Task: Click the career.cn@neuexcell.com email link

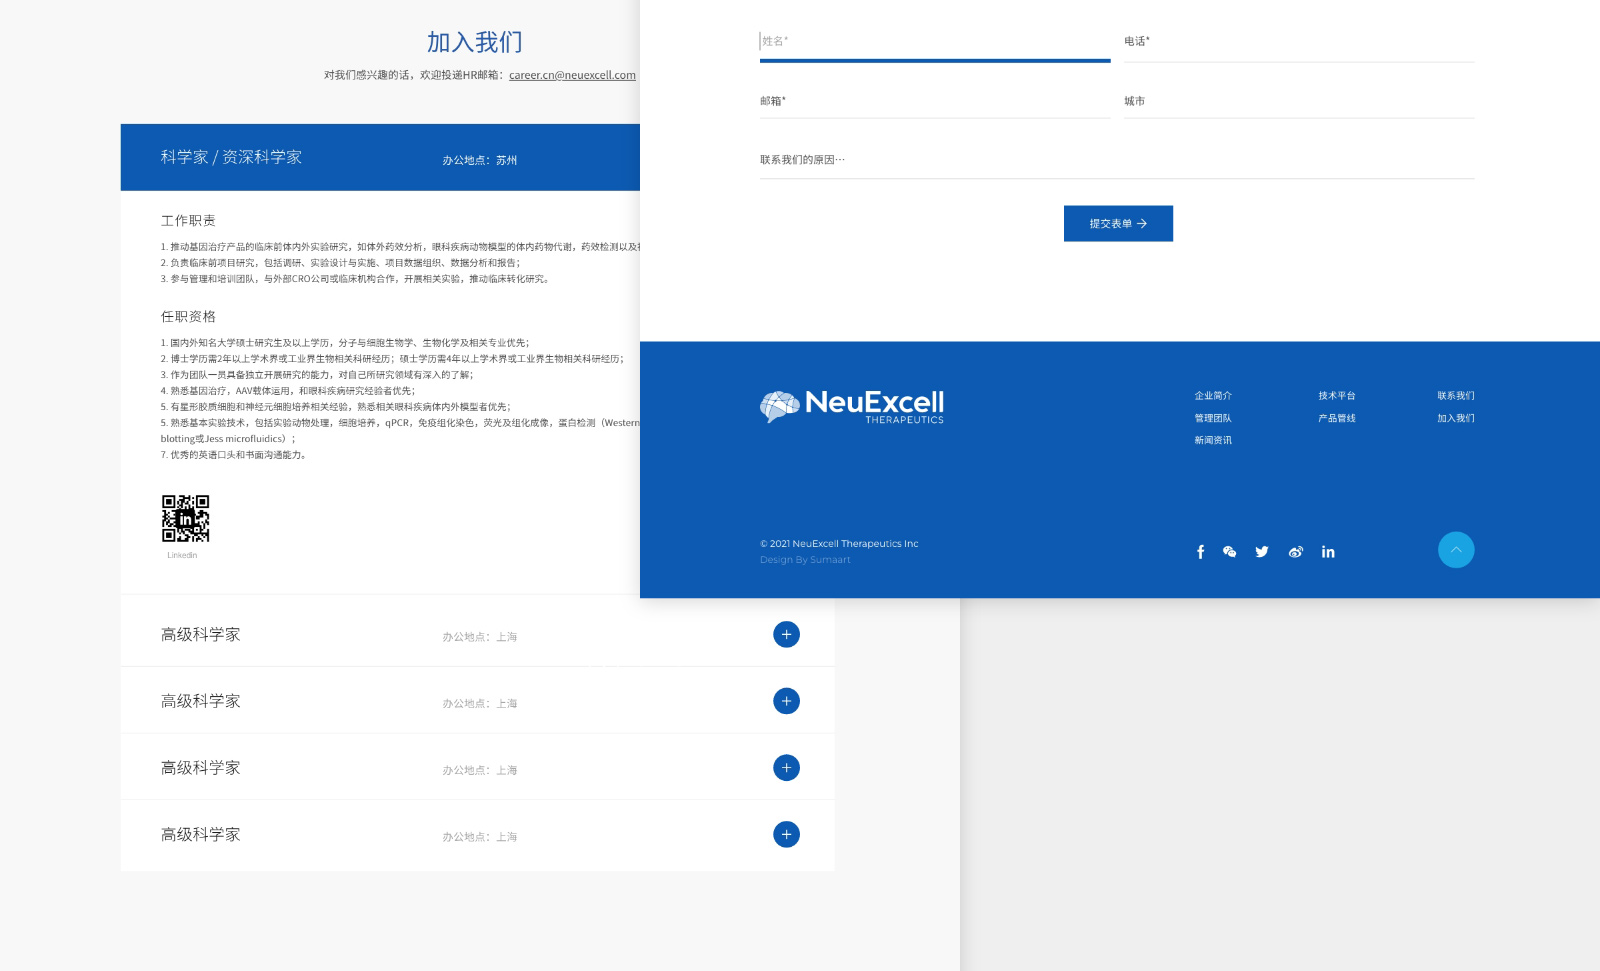Action: click(572, 75)
